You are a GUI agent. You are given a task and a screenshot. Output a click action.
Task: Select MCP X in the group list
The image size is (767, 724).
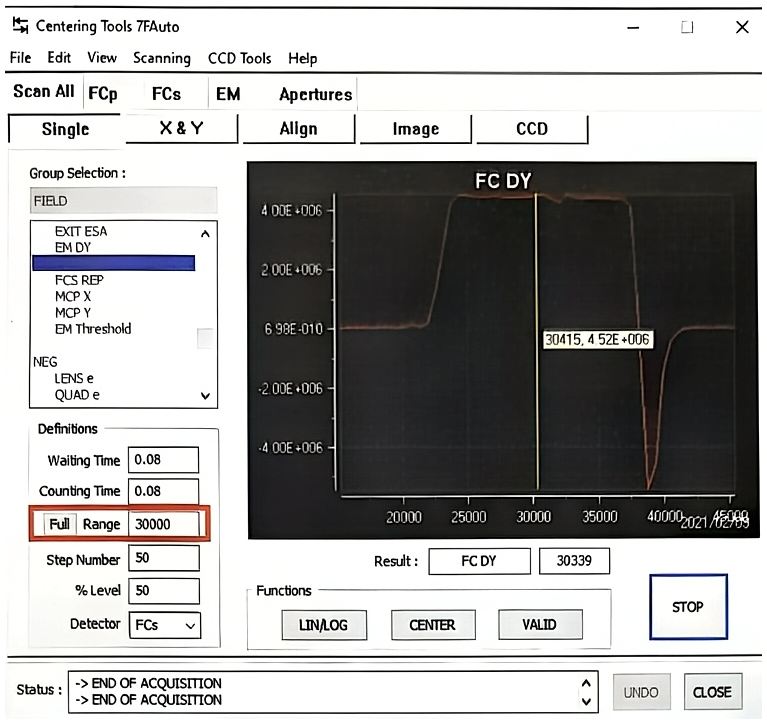tap(73, 296)
